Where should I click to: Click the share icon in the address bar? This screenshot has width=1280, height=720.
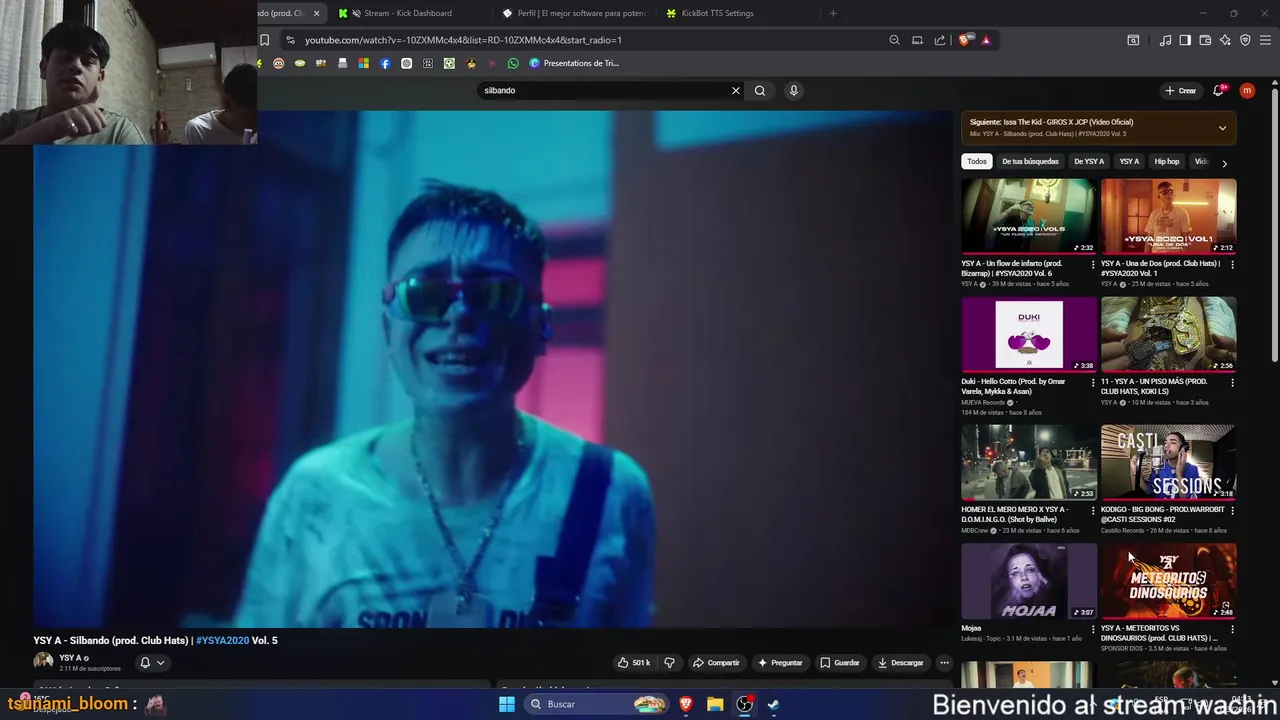(x=940, y=40)
